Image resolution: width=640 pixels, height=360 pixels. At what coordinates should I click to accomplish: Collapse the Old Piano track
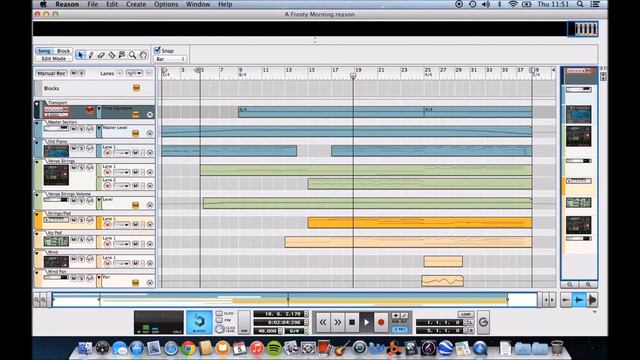click(36, 142)
